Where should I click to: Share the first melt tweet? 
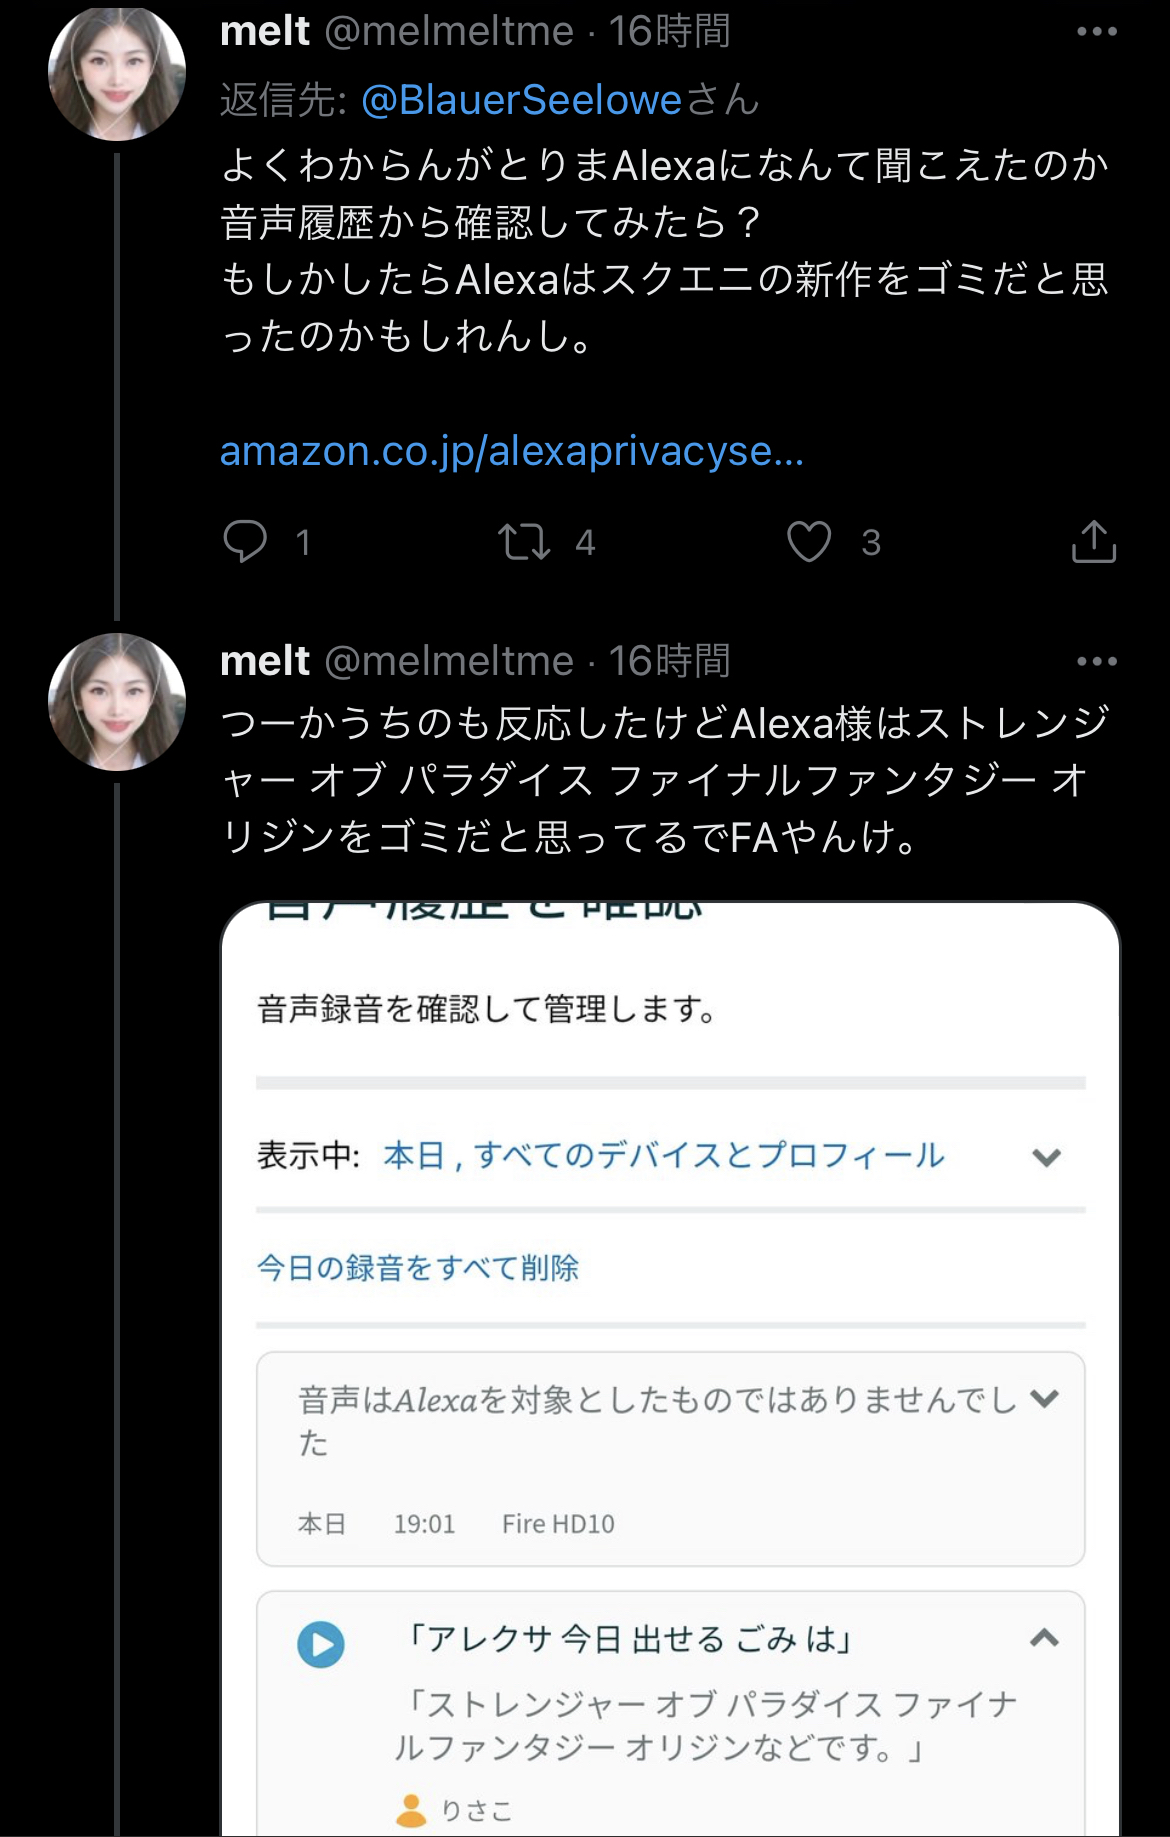tap(1093, 541)
